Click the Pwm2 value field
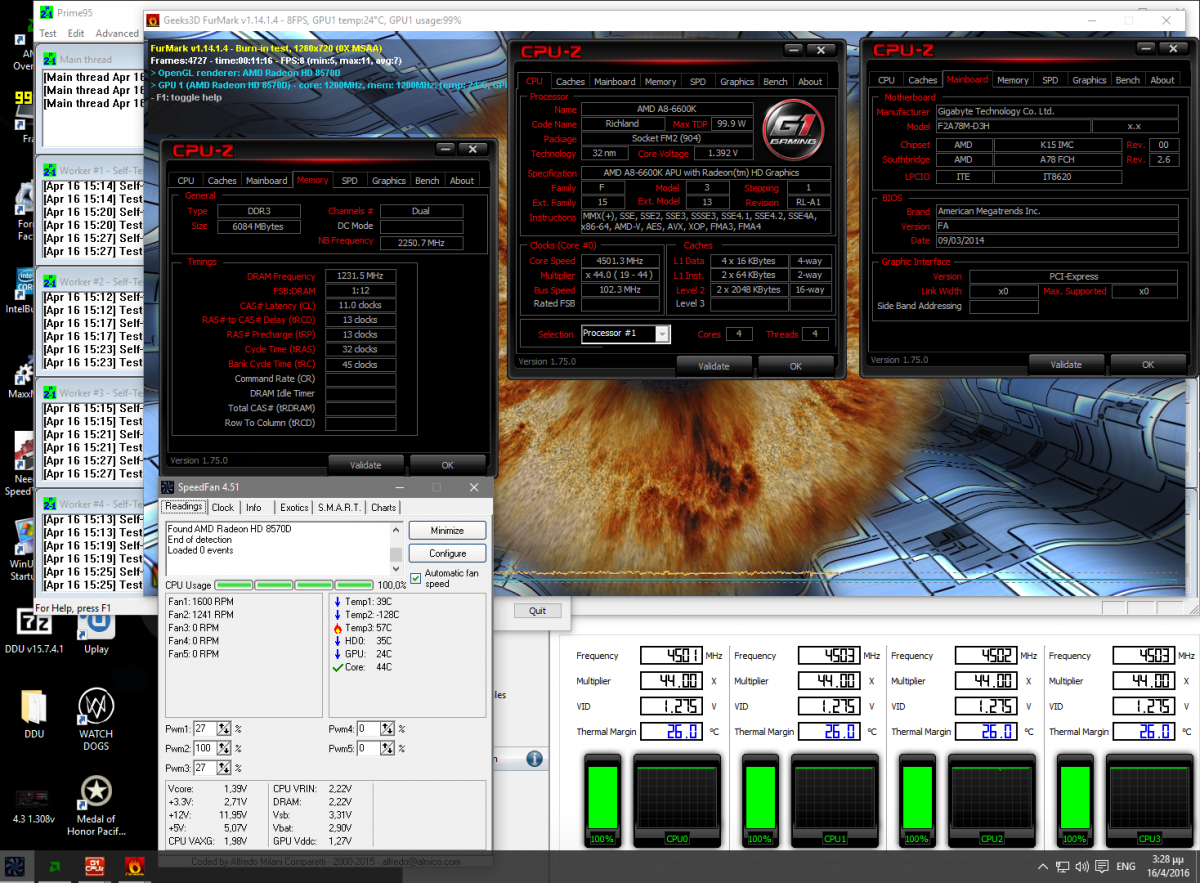1200x883 pixels. click(205, 748)
